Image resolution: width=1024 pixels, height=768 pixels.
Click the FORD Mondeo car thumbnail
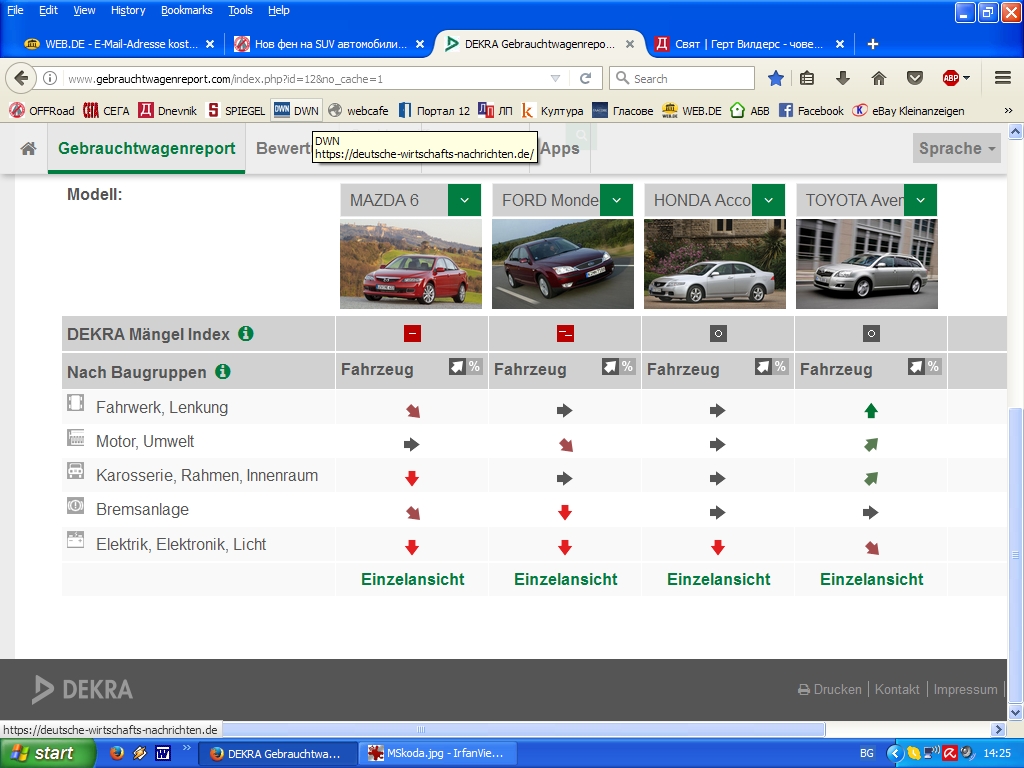[562, 264]
